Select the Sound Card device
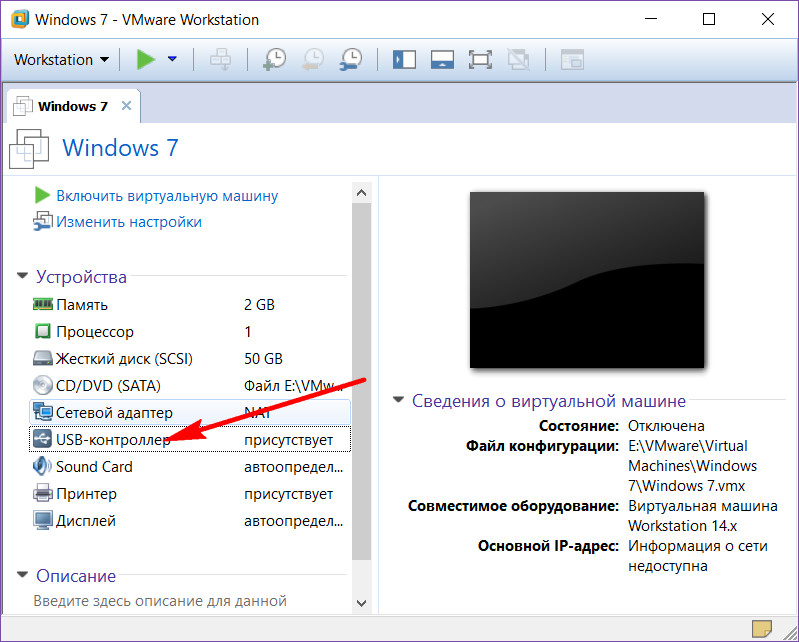The image size is (799, 642). tap(190, 467)
